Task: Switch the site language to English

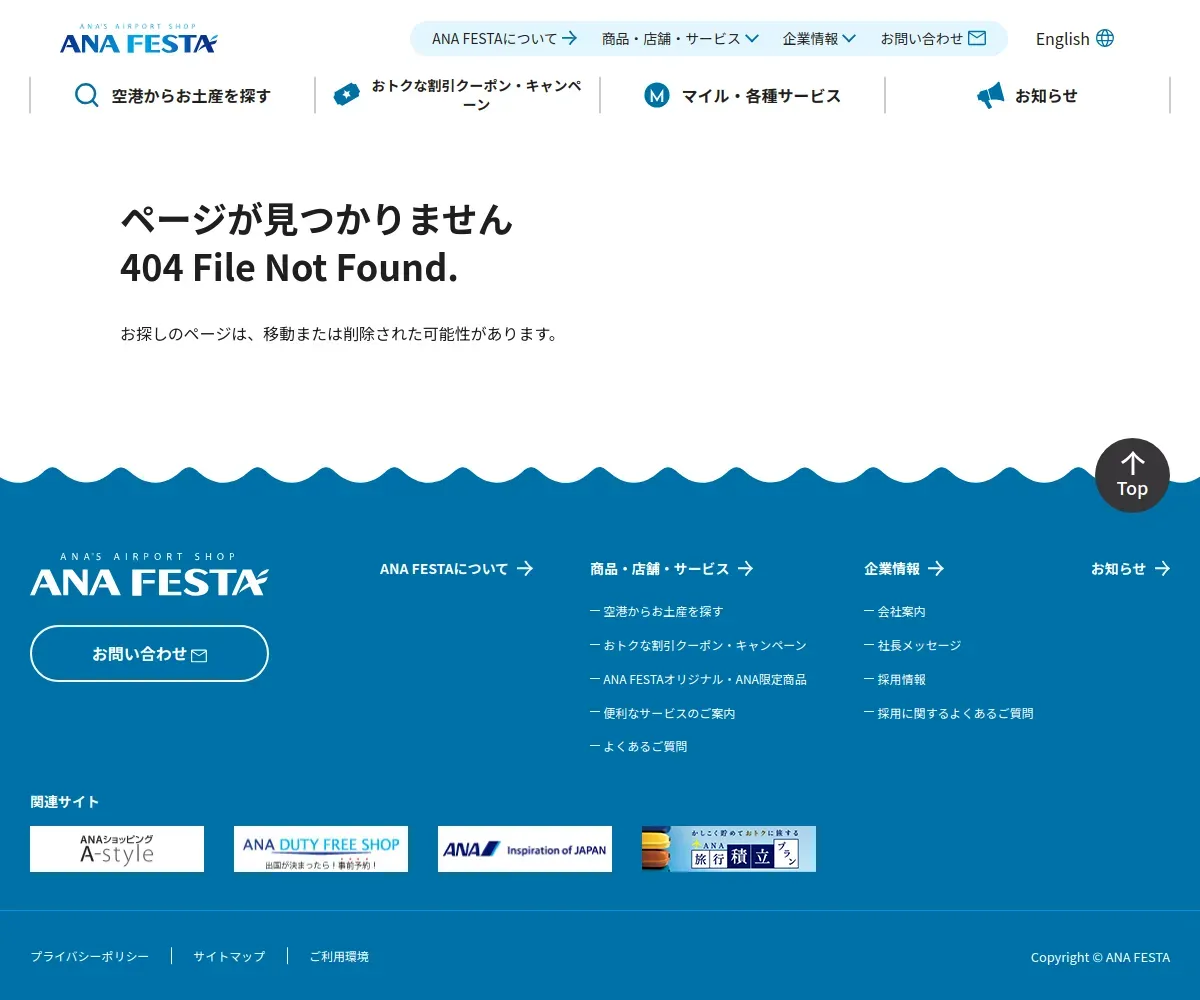Action: [x=1074, y=38]
